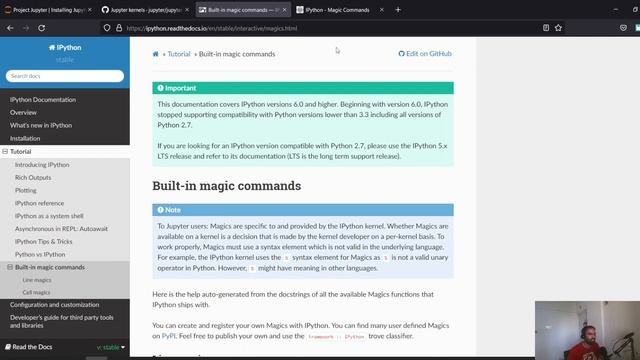The width and height of the screenshot is (640, 360).
Task: Open IPython Documentation in sidebar
Action: [x=43, y=100]
